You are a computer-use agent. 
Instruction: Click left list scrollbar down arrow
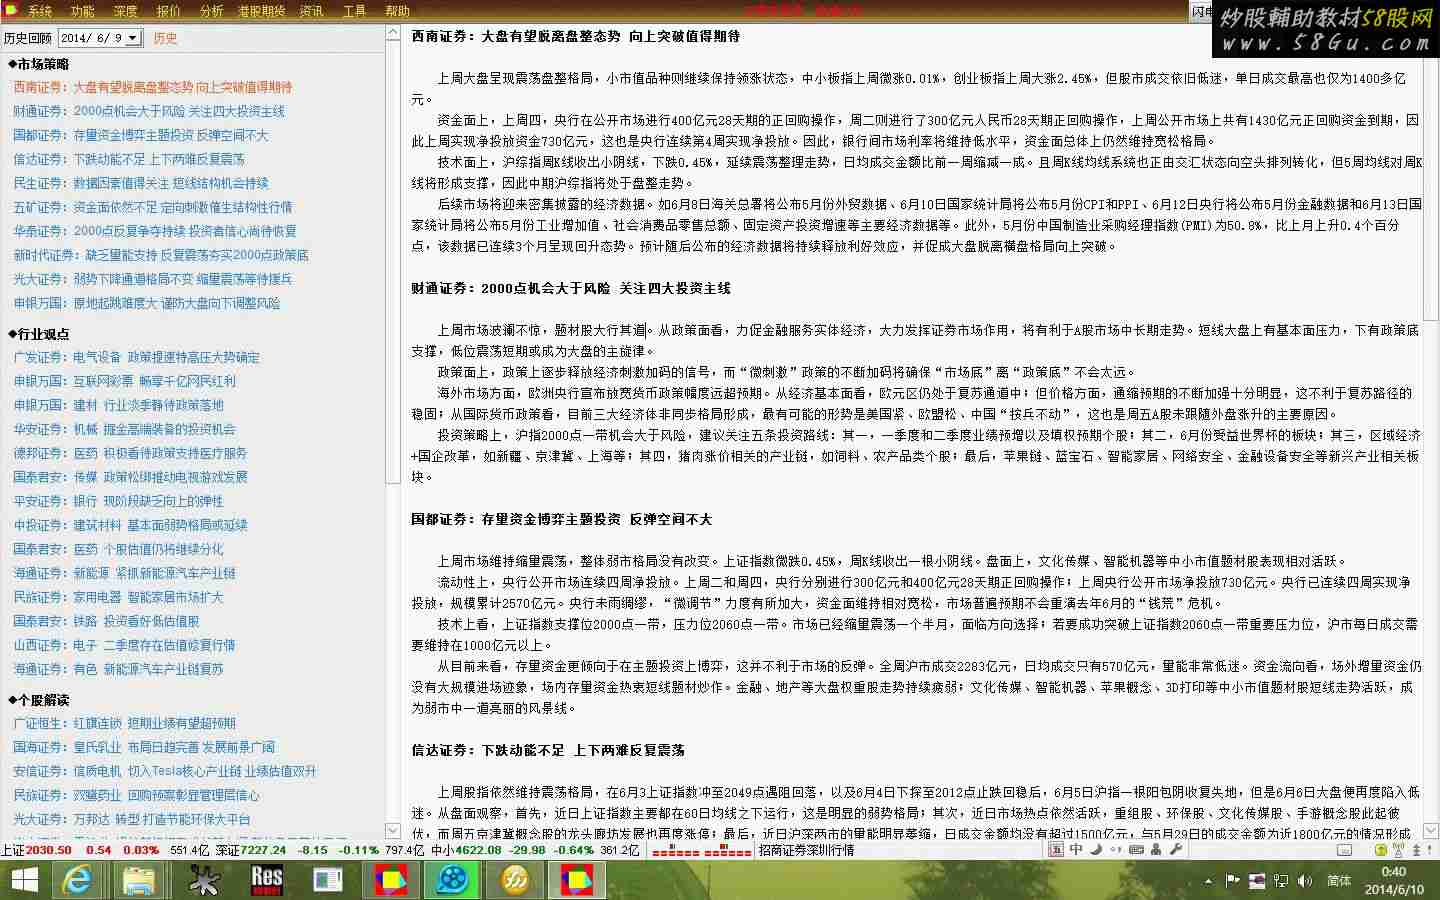coord(393,830)
